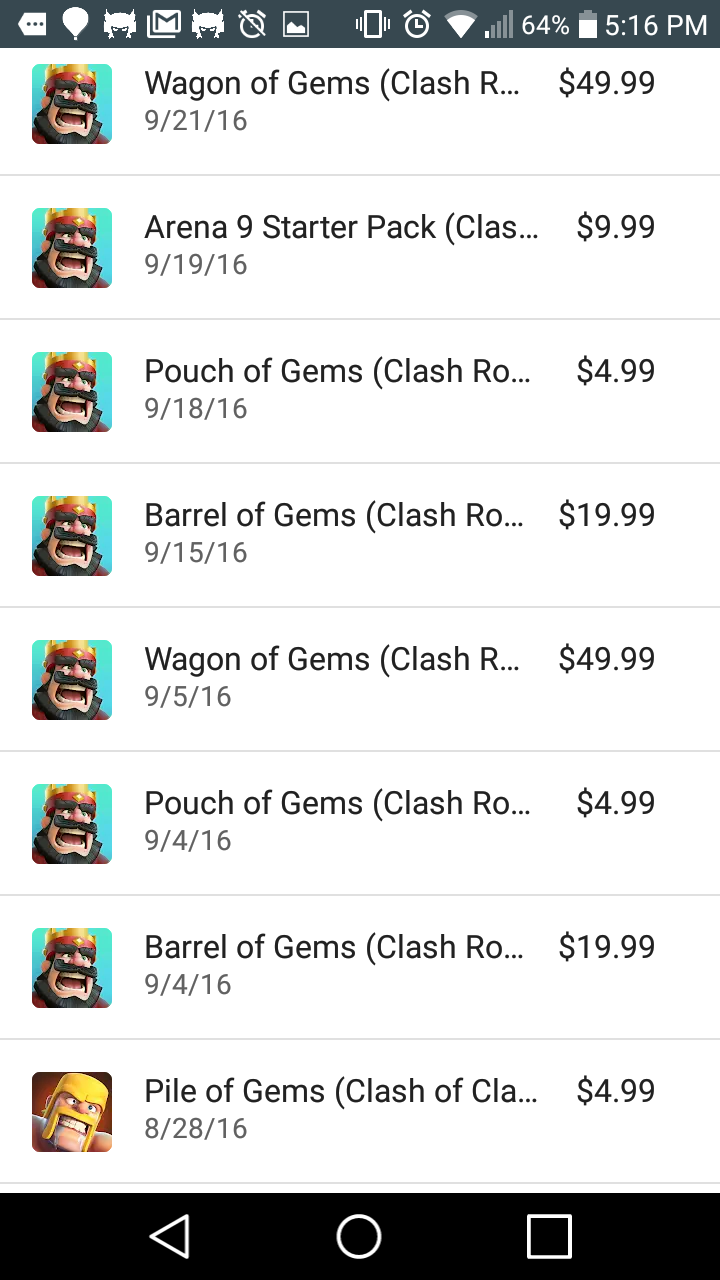
Task: Open Wagon of Gems order dated 9/21/16
Action: click(360, 104)
